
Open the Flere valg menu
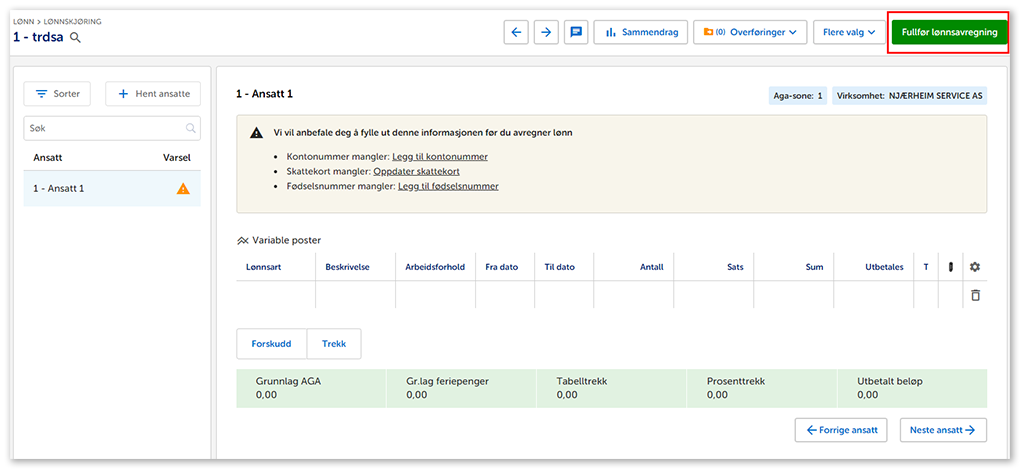pyautogui.click(x=848, y=32)
